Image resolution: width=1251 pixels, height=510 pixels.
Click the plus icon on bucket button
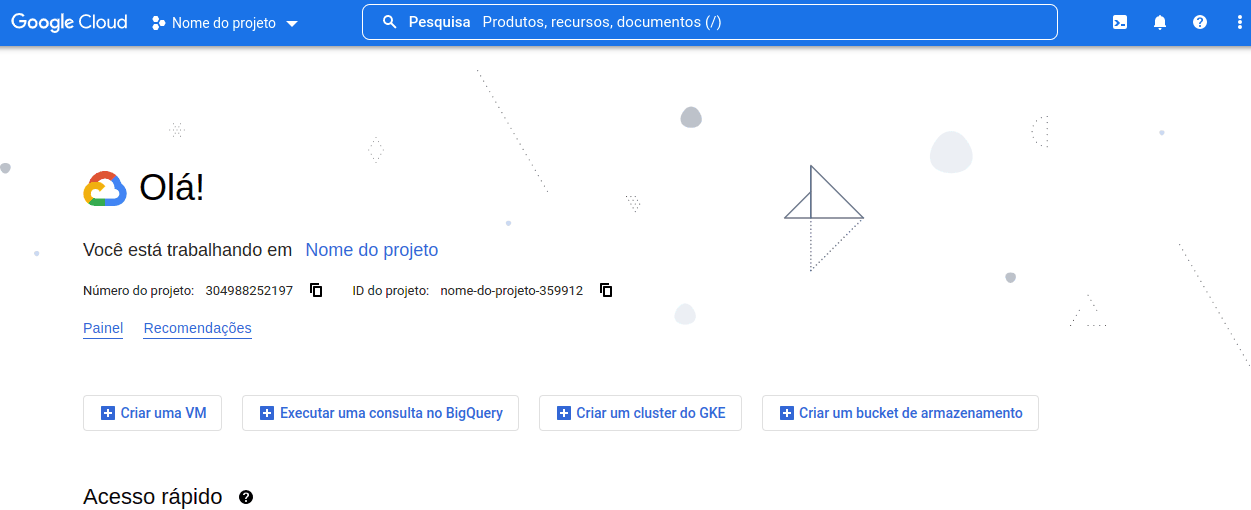pyautogui.click(x=787, y=413)
